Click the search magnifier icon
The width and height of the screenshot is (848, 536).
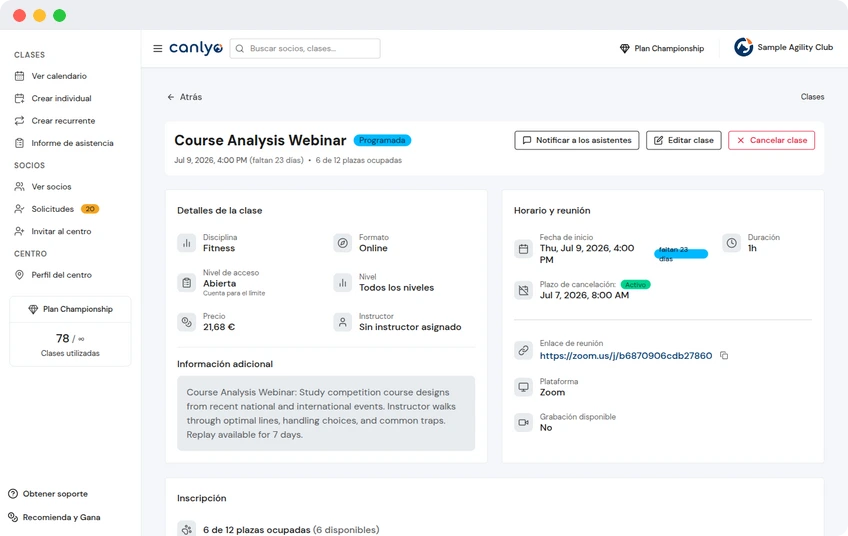coord(240,49)
